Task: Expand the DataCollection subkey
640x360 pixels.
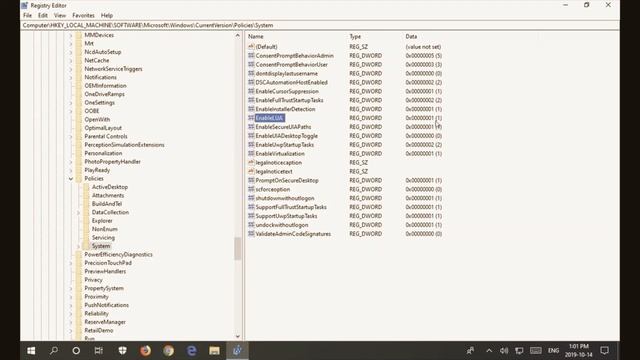Action: coord(78,213)
